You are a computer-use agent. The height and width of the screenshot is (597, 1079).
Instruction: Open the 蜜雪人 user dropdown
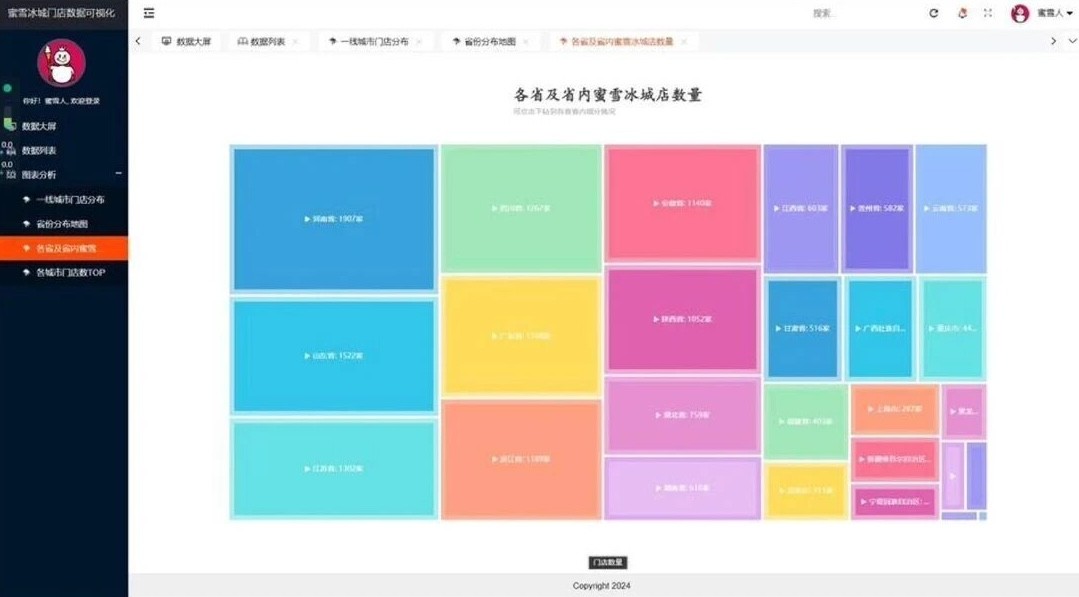tap(1054, 13)
